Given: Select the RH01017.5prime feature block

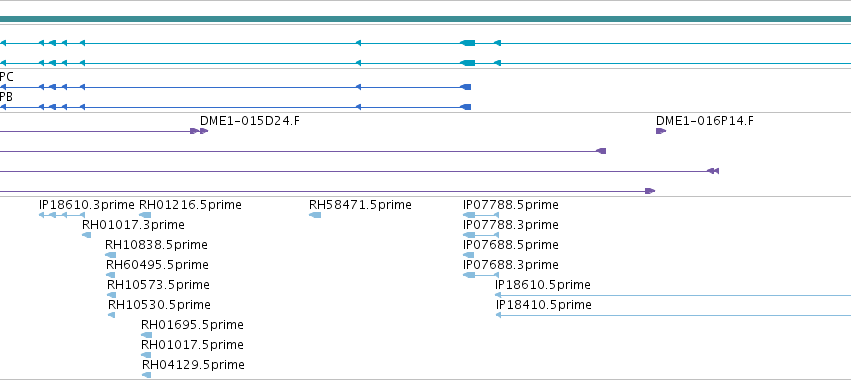Looking at the screenshot, I should tap(146, 355).
